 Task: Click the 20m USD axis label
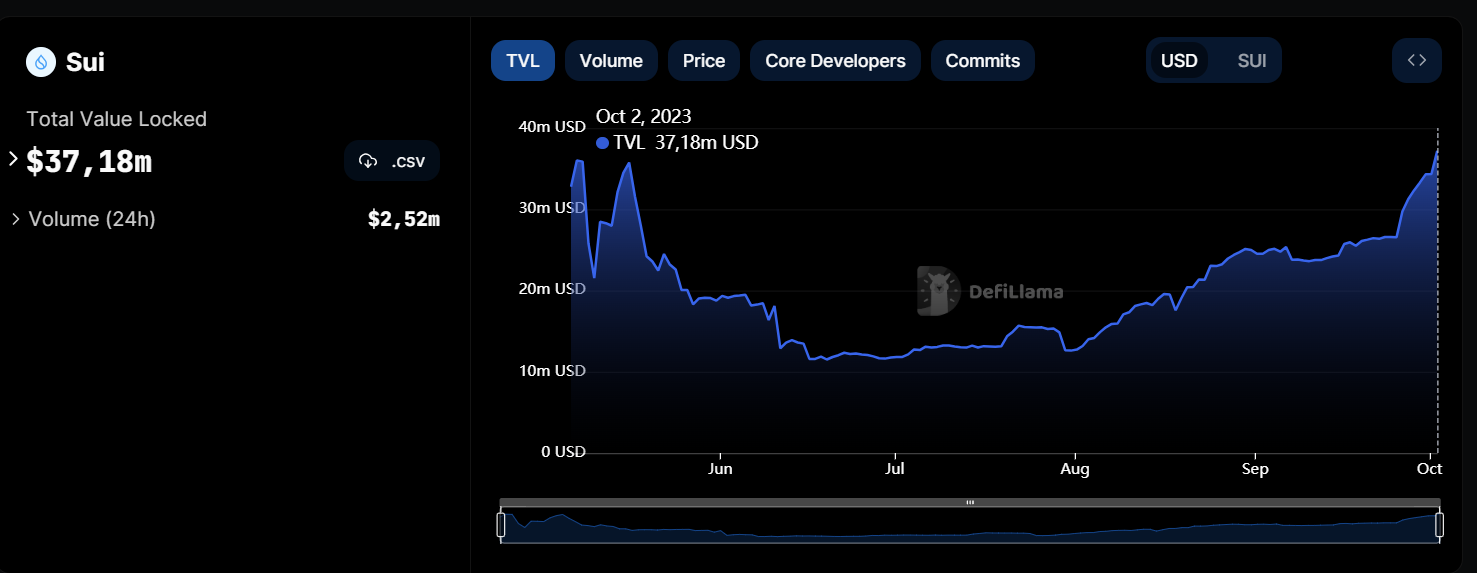pyautogui.click(x=552, y=289)
